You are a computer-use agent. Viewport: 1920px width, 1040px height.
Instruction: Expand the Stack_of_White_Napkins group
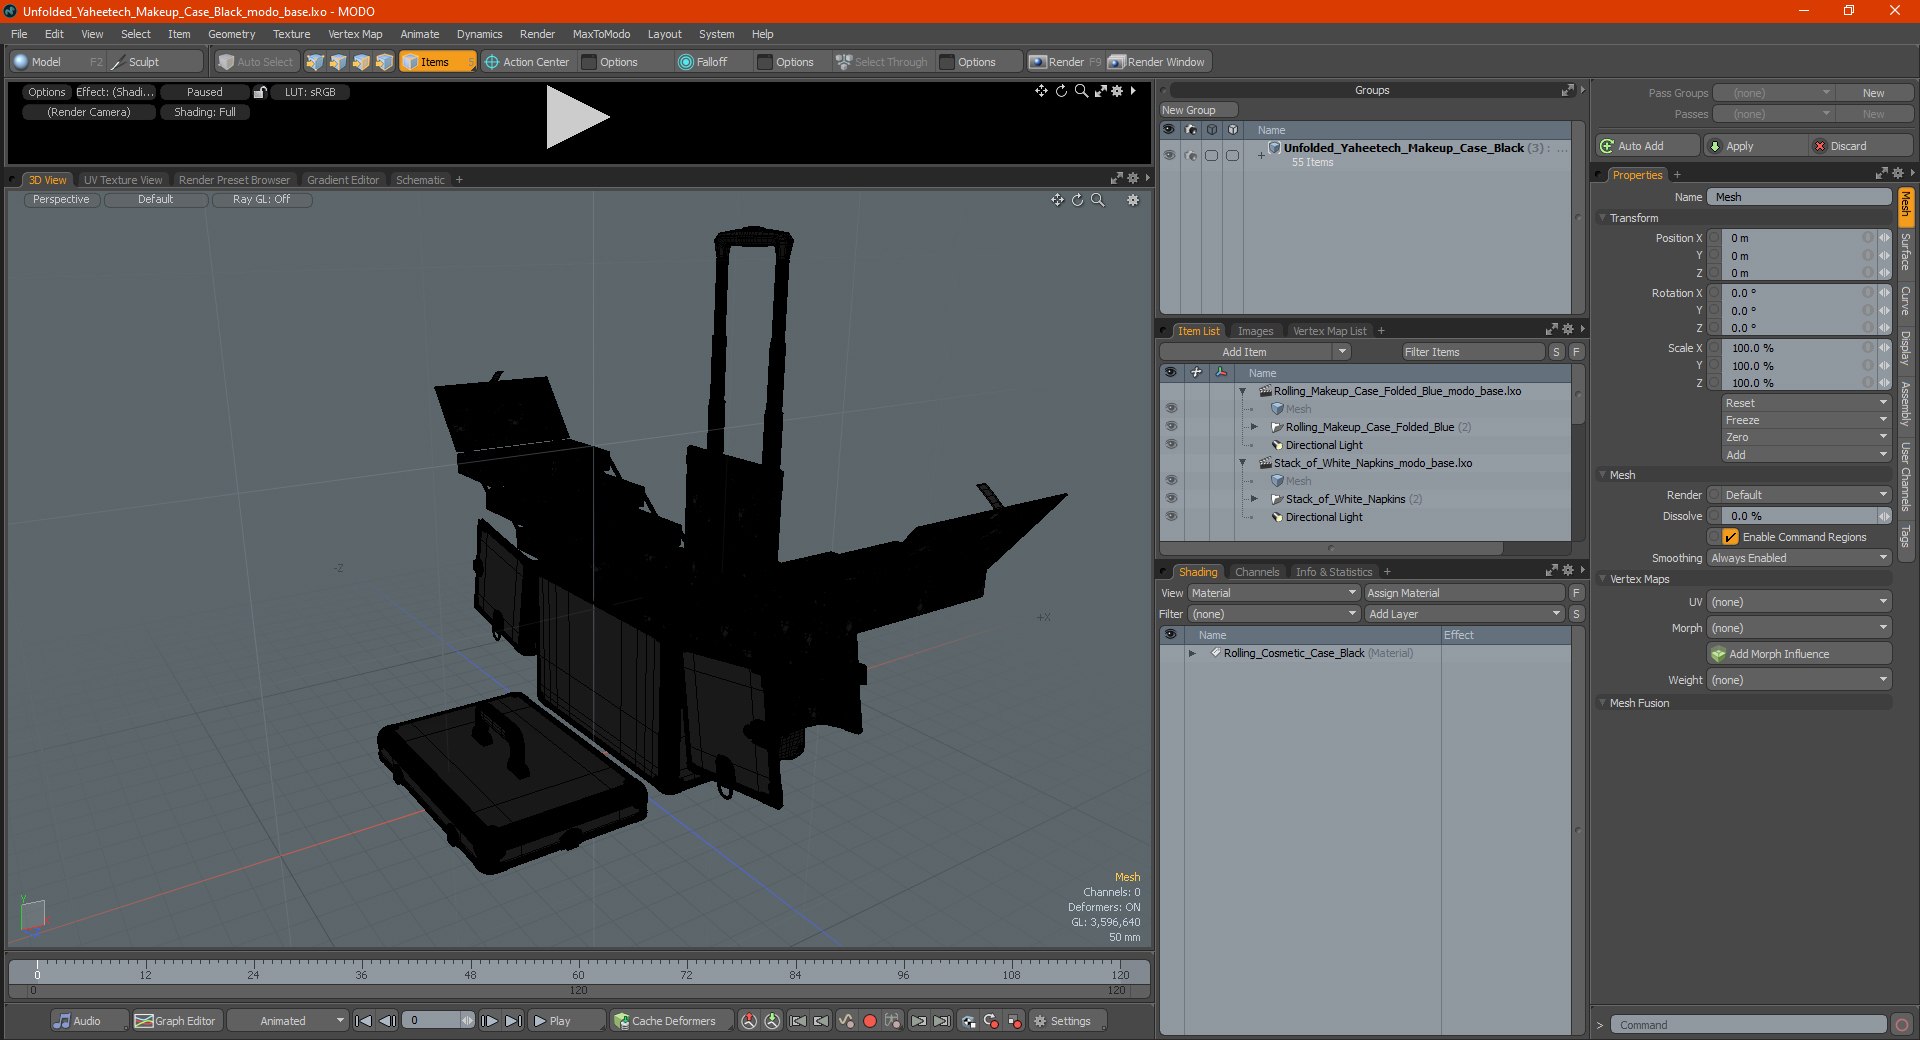(1254, 499)
